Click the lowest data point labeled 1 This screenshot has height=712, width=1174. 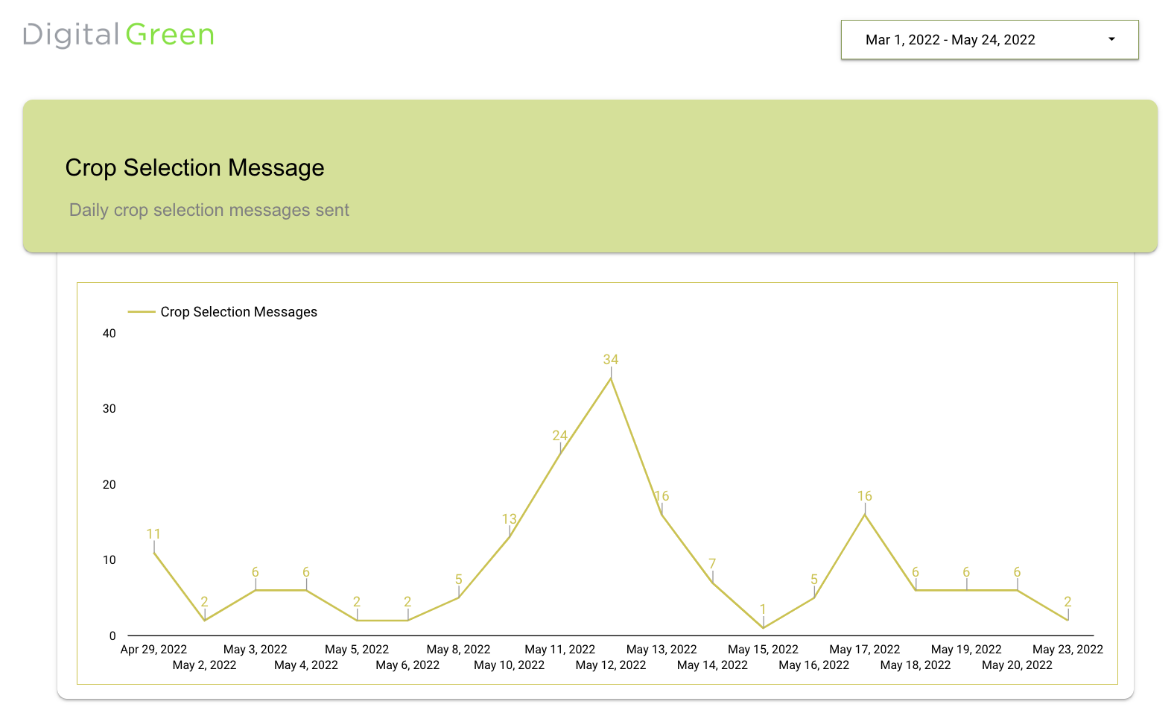pyautogui.click(x=763, y=627)
